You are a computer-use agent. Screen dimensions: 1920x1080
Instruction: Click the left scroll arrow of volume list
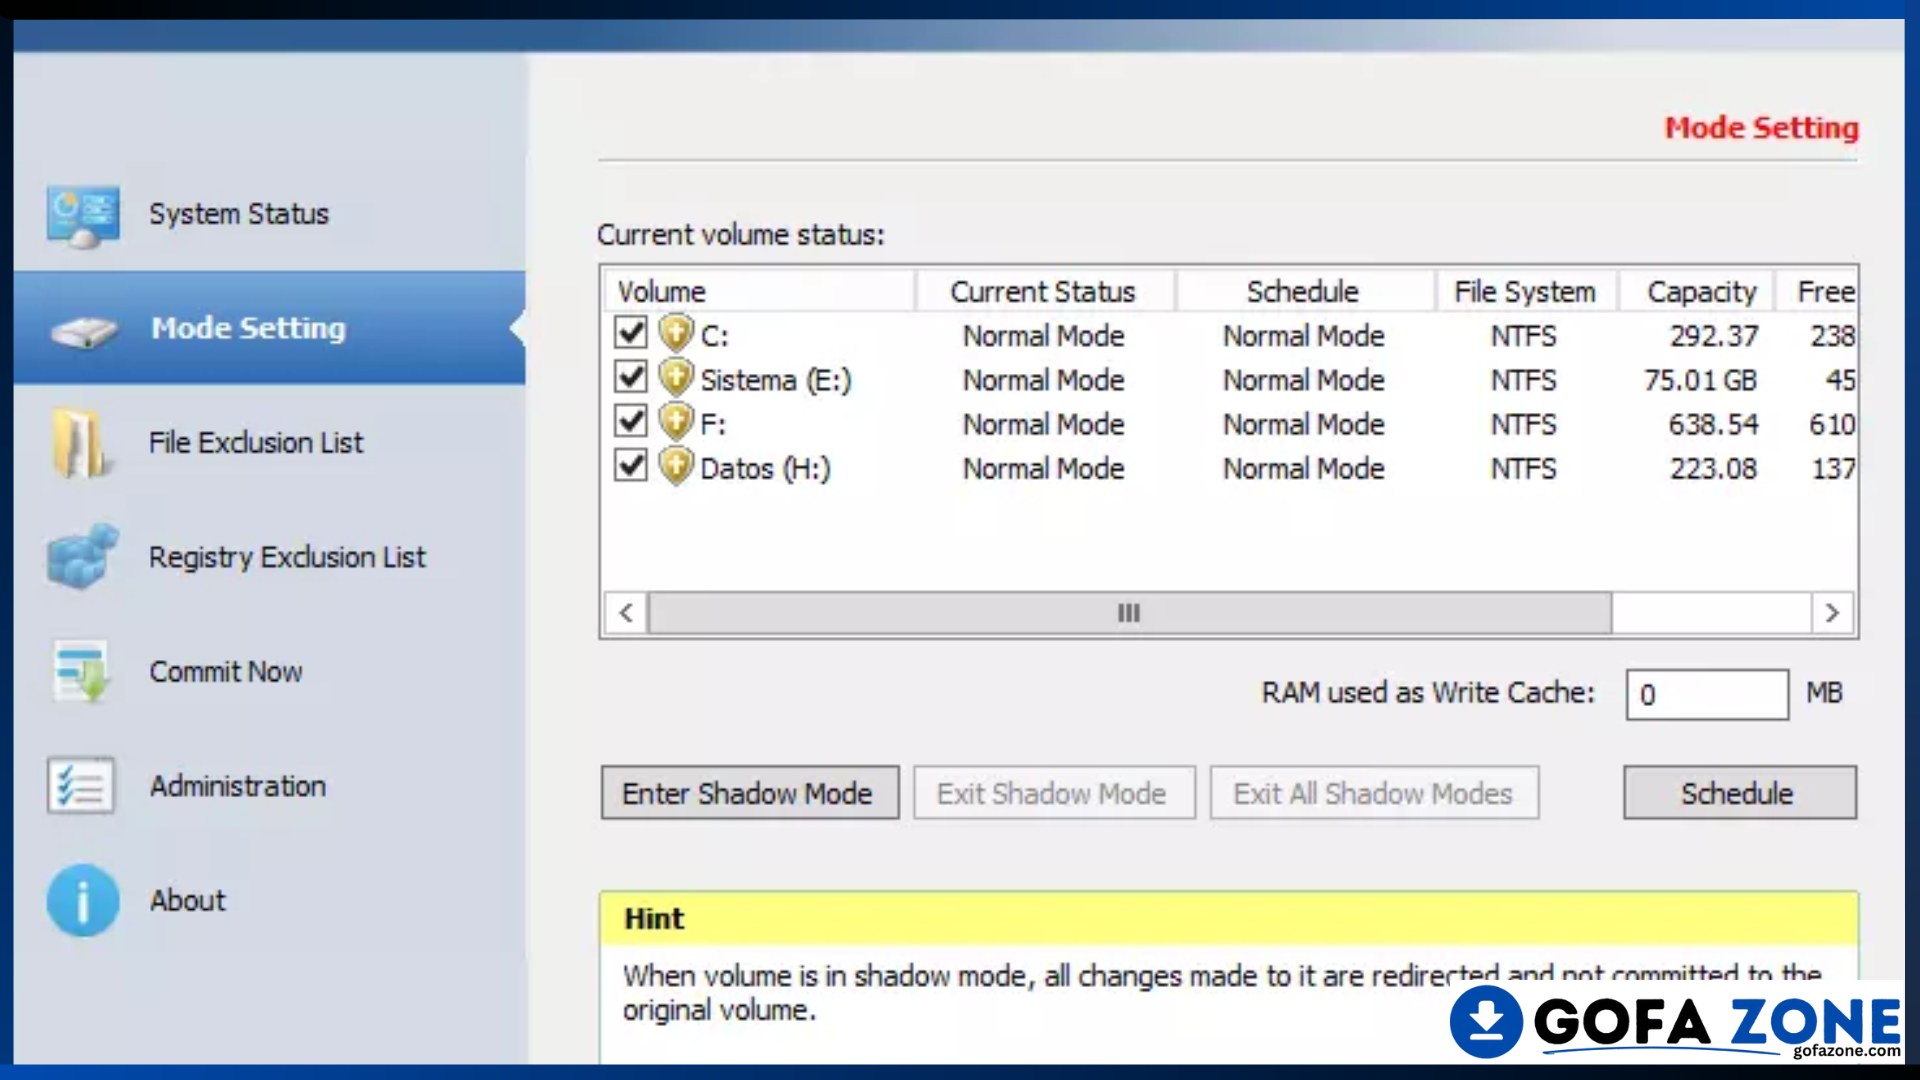pos(626,613)
